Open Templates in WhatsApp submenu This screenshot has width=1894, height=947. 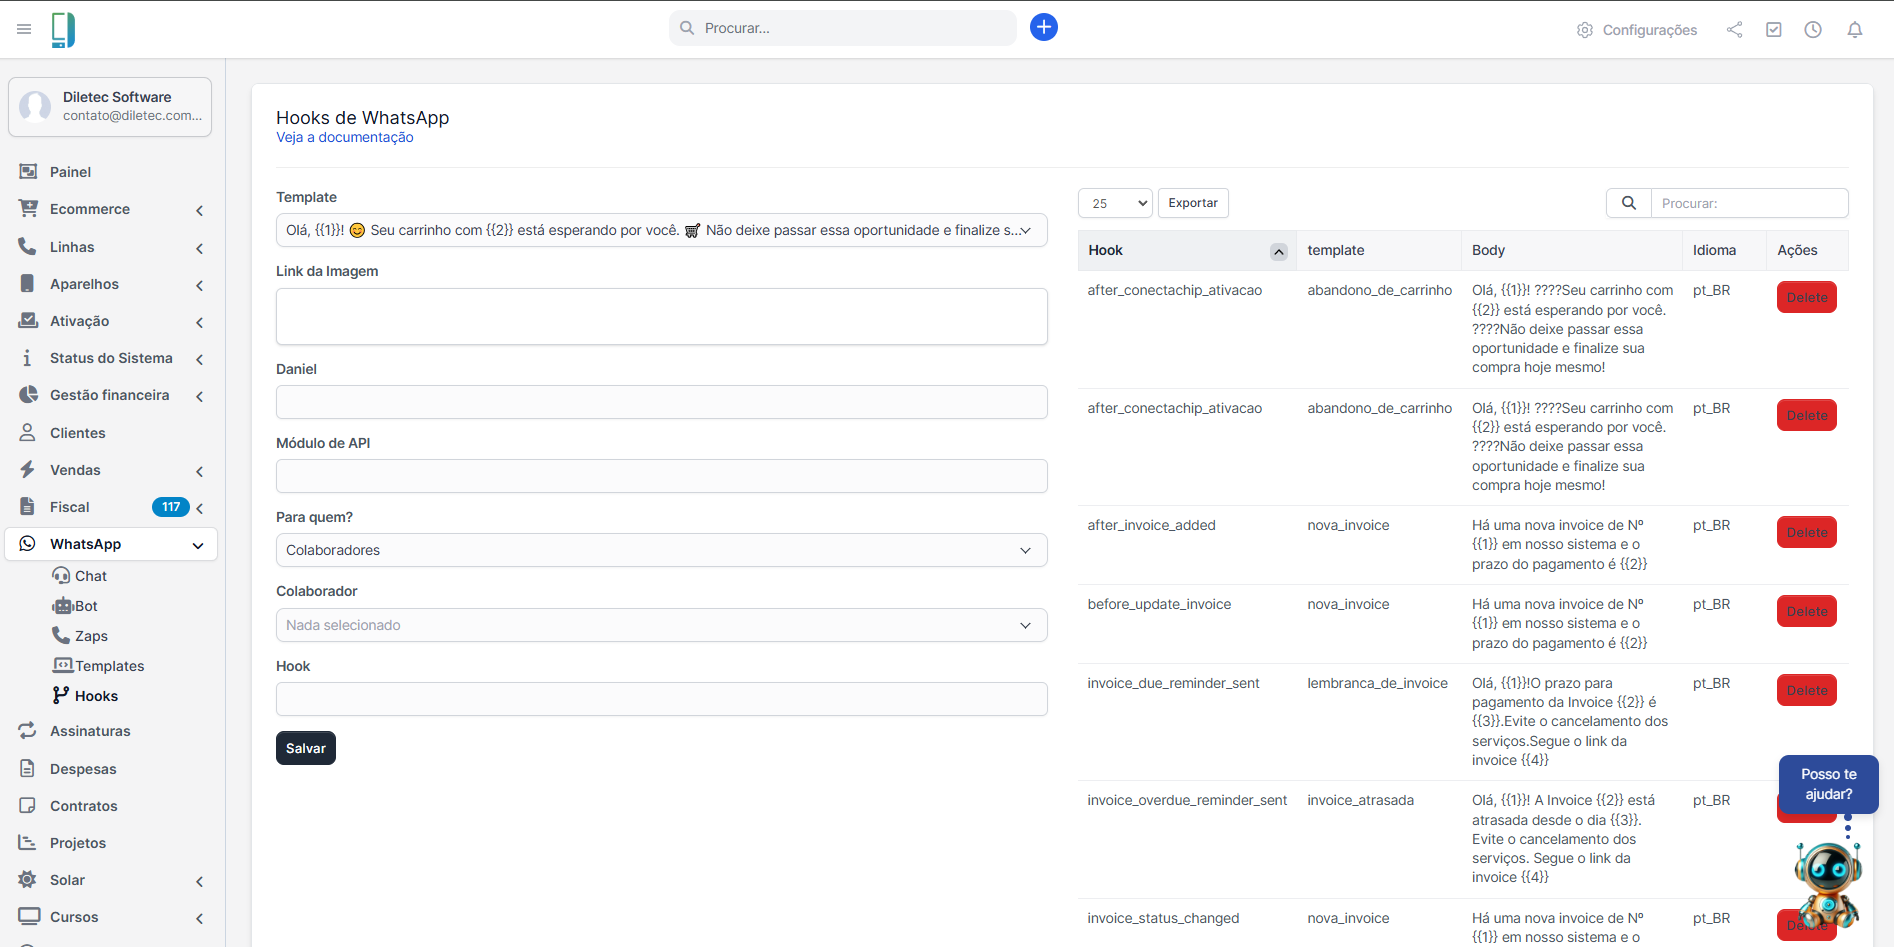point(109,666)
